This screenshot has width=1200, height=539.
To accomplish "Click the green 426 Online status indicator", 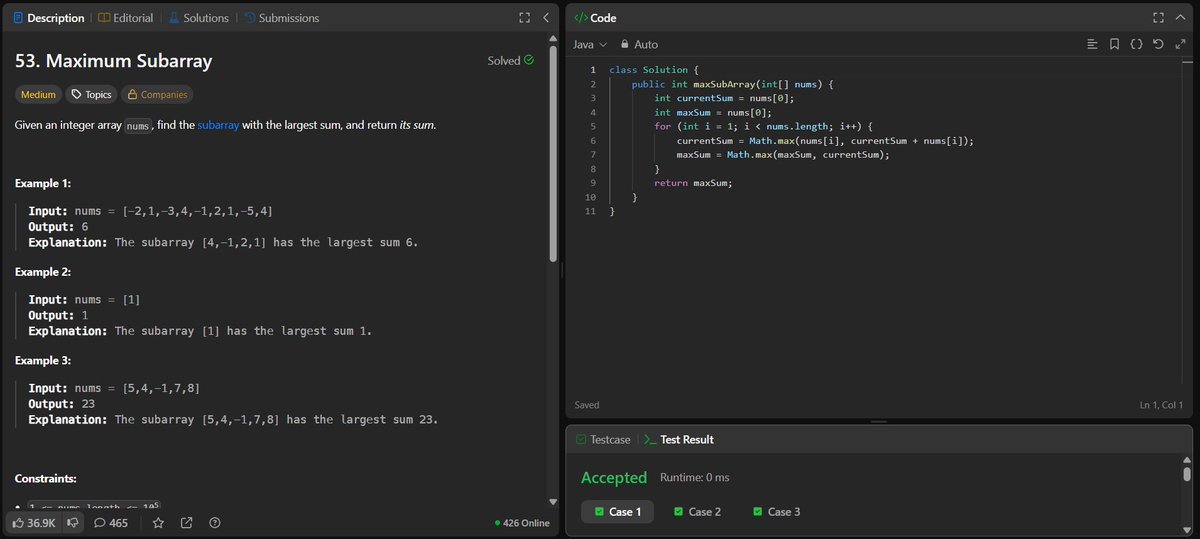I will click(x=522, y=523).
